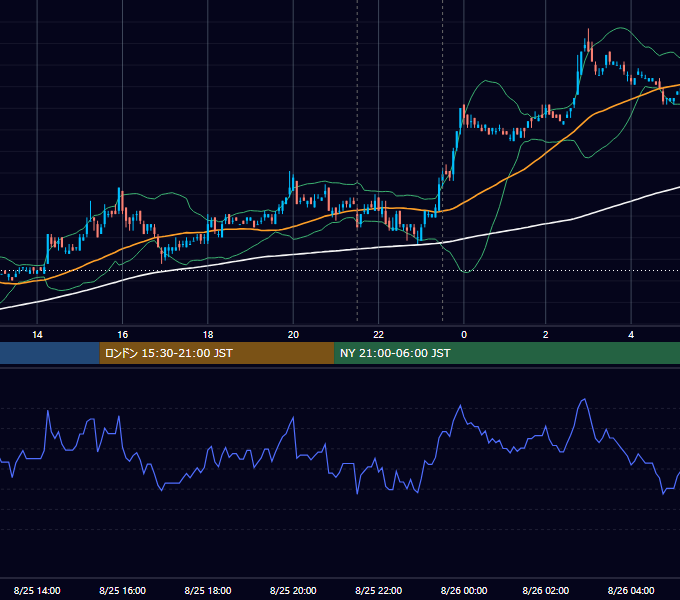Image resolution: width=680 pixels, height=600 pixels.
Task: Click the 20 hour axis label
Action: click(x=293, y=335)
